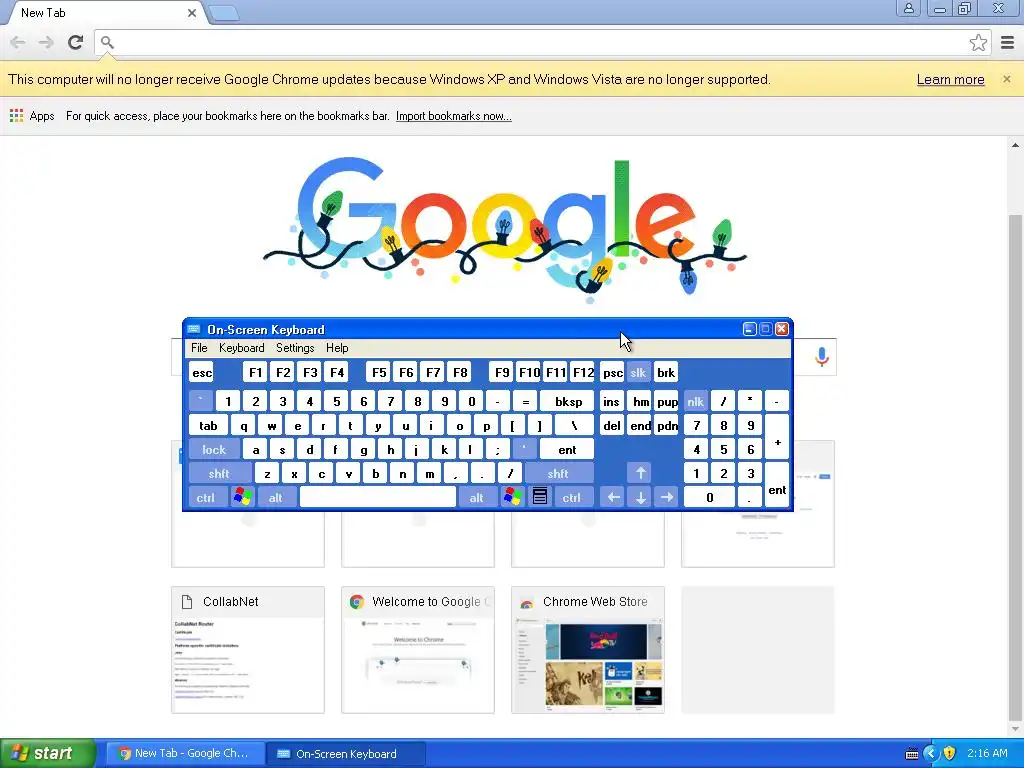The width and height of the screenshot is (1024, 768).
Task: Reload the page with refresh icon
Action: point(76,42)
